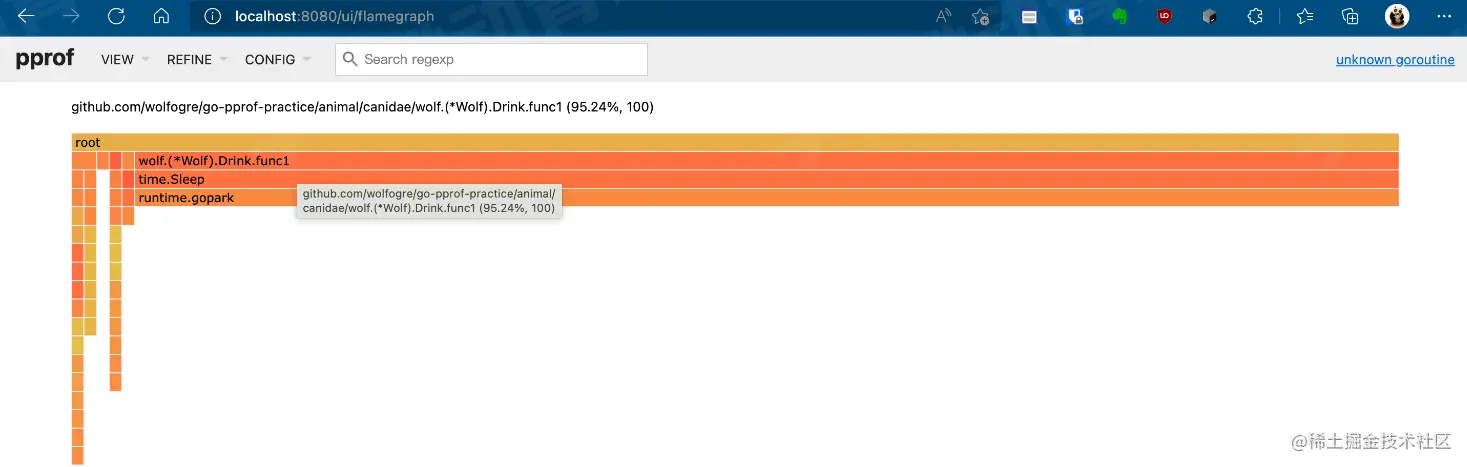This screenshot has height=467, width=1467.
Task: Click the browser back arrow
Action: [x=26, y=16]
